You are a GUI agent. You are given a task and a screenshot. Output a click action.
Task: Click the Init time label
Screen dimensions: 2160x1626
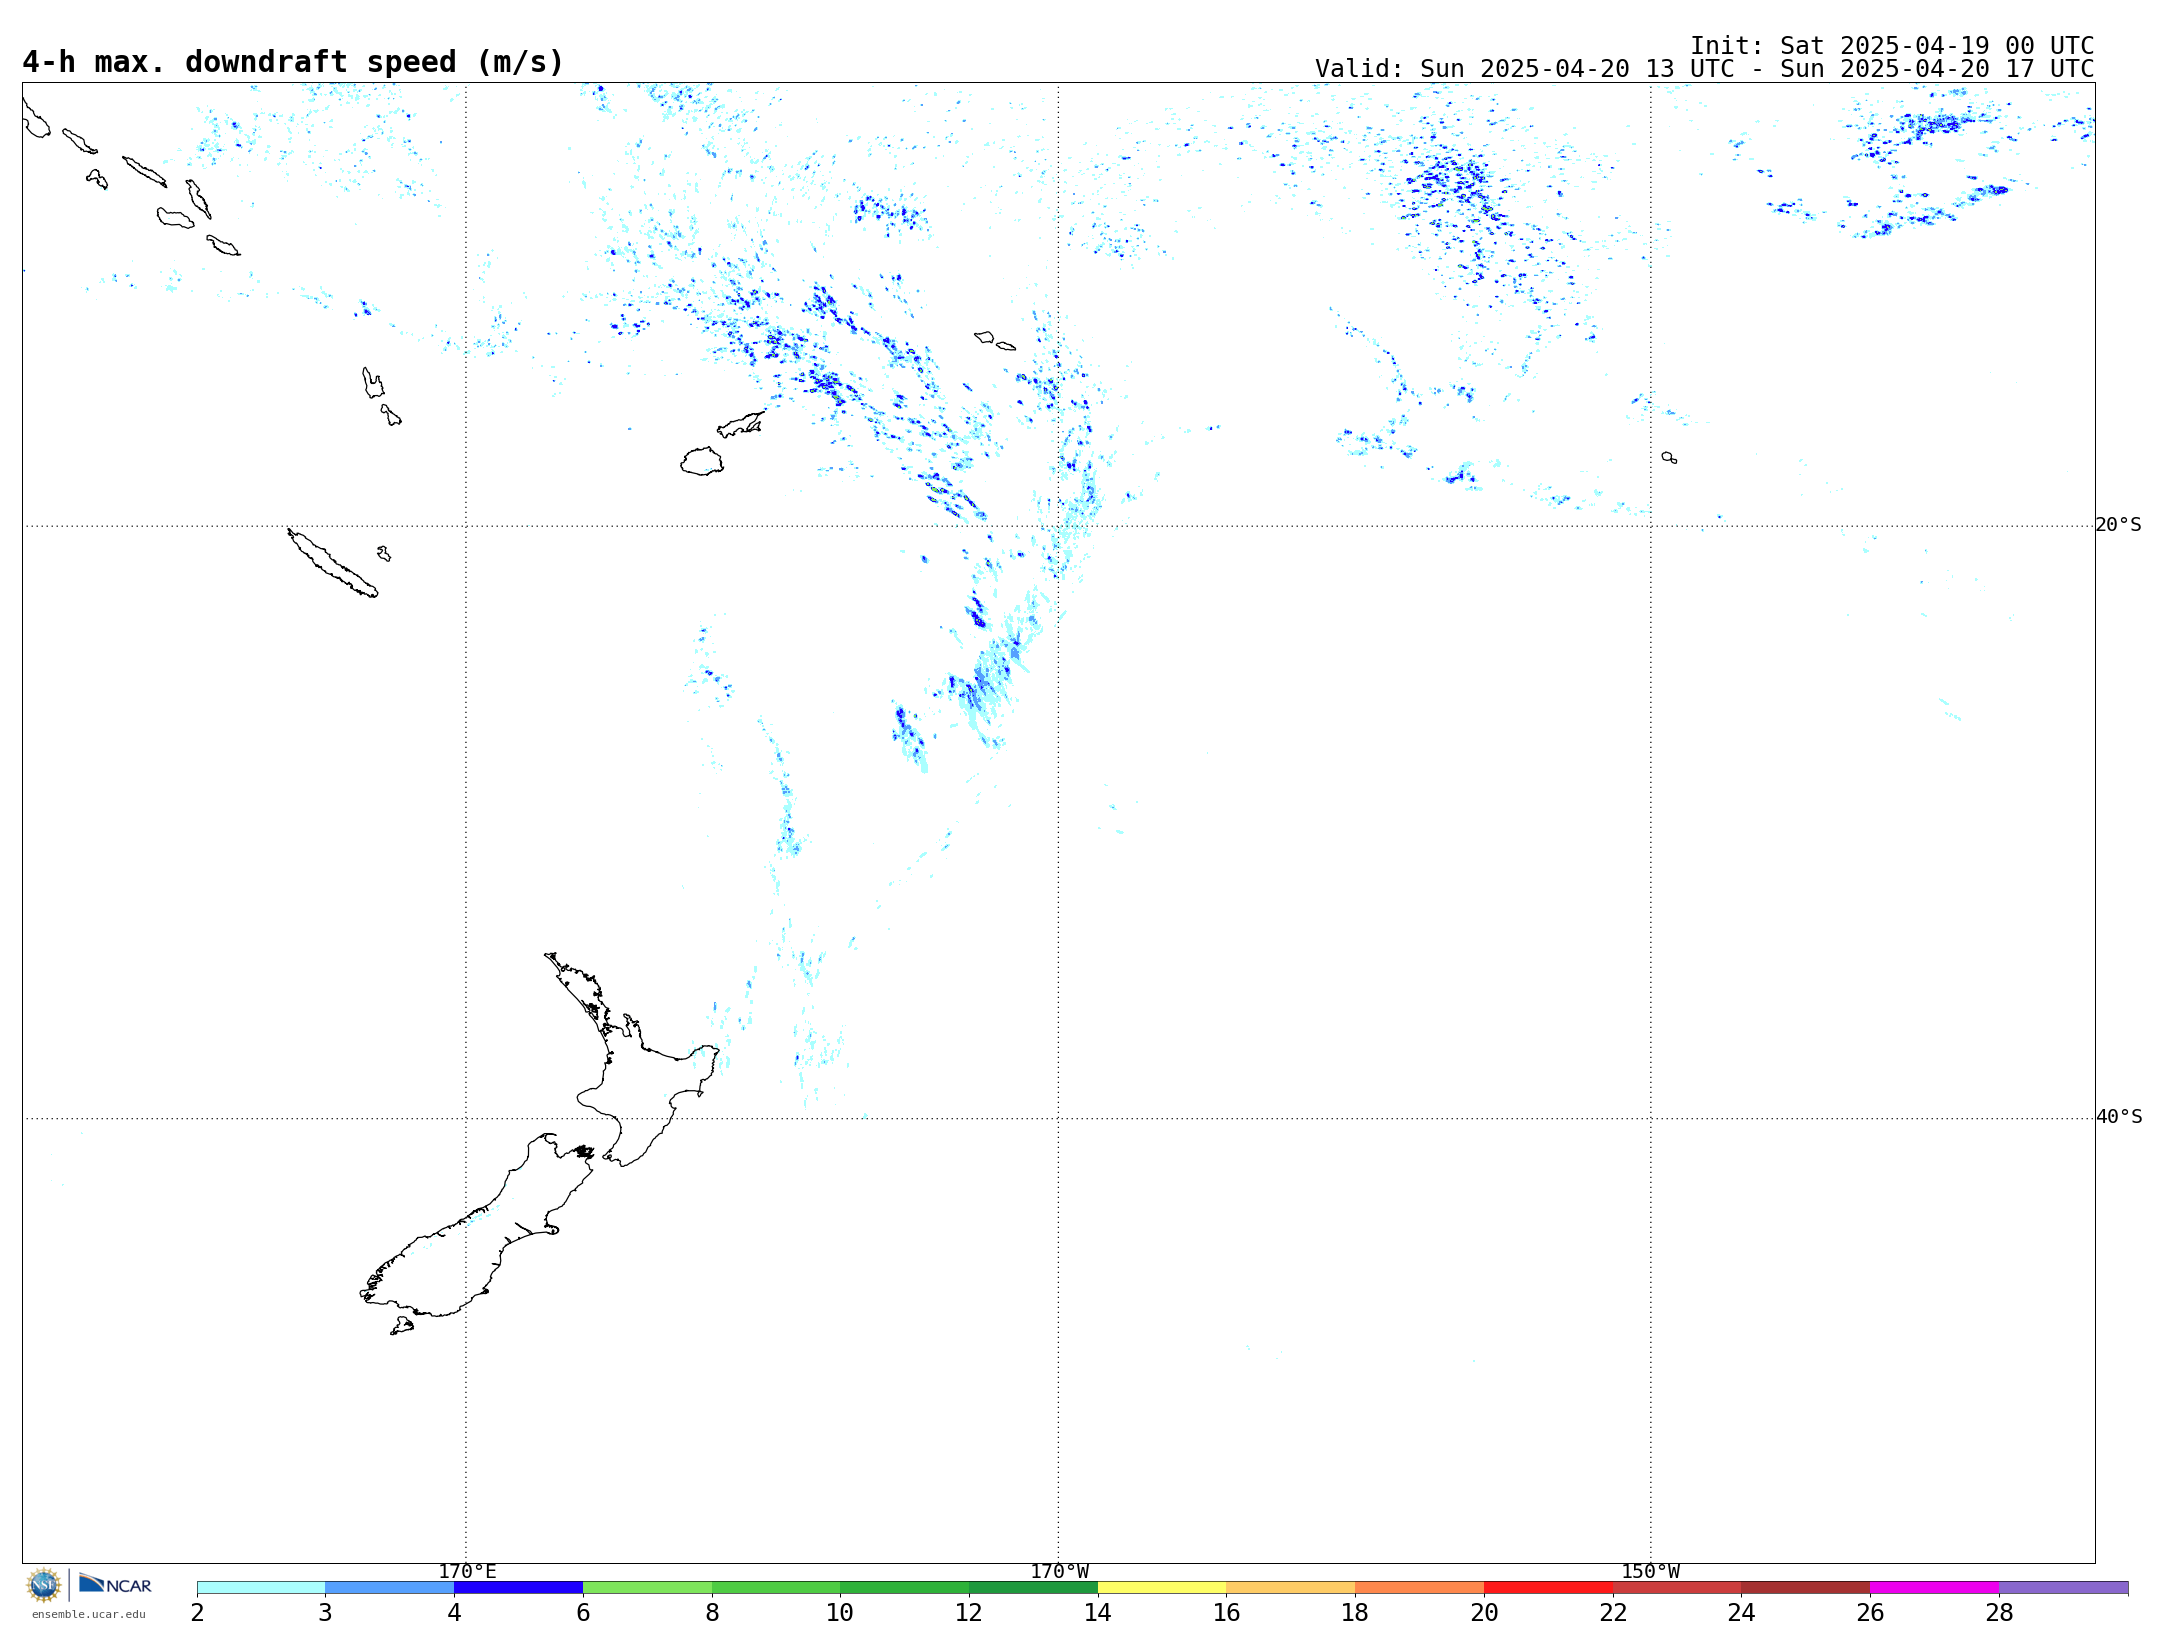click(x=1892, y=46)
